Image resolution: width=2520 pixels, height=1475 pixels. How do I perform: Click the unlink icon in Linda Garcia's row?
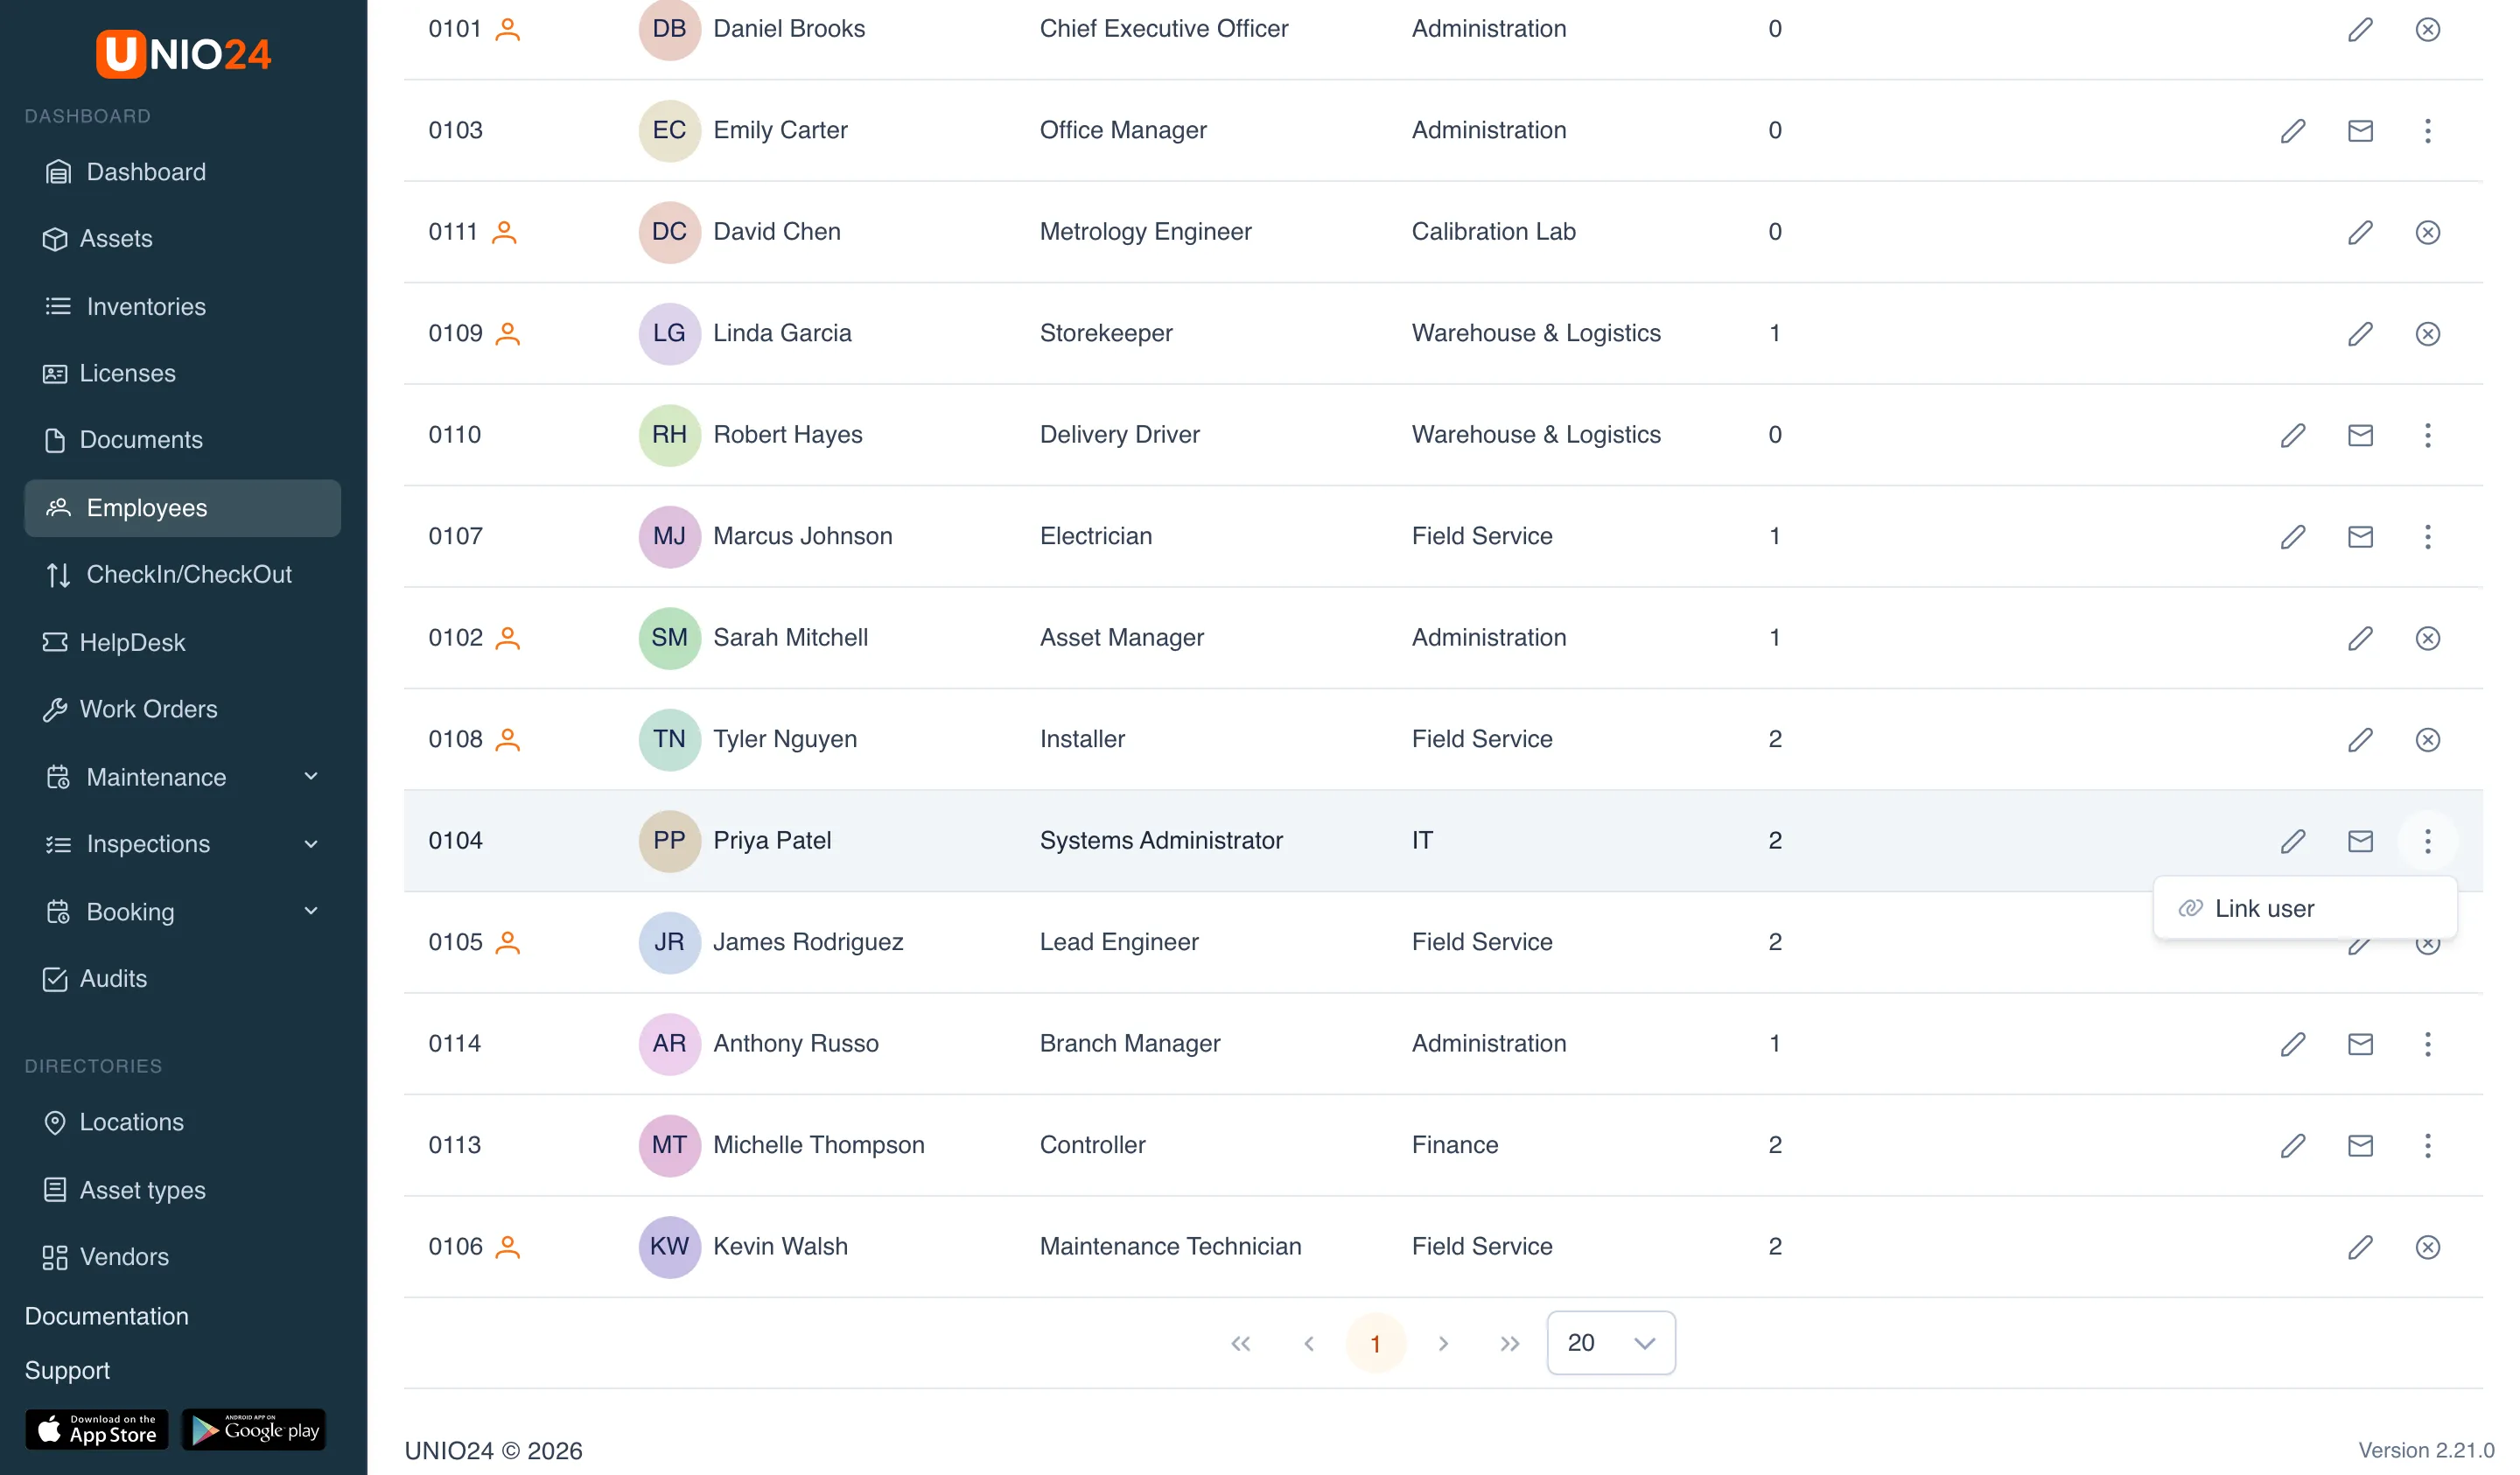[2427, 334]
